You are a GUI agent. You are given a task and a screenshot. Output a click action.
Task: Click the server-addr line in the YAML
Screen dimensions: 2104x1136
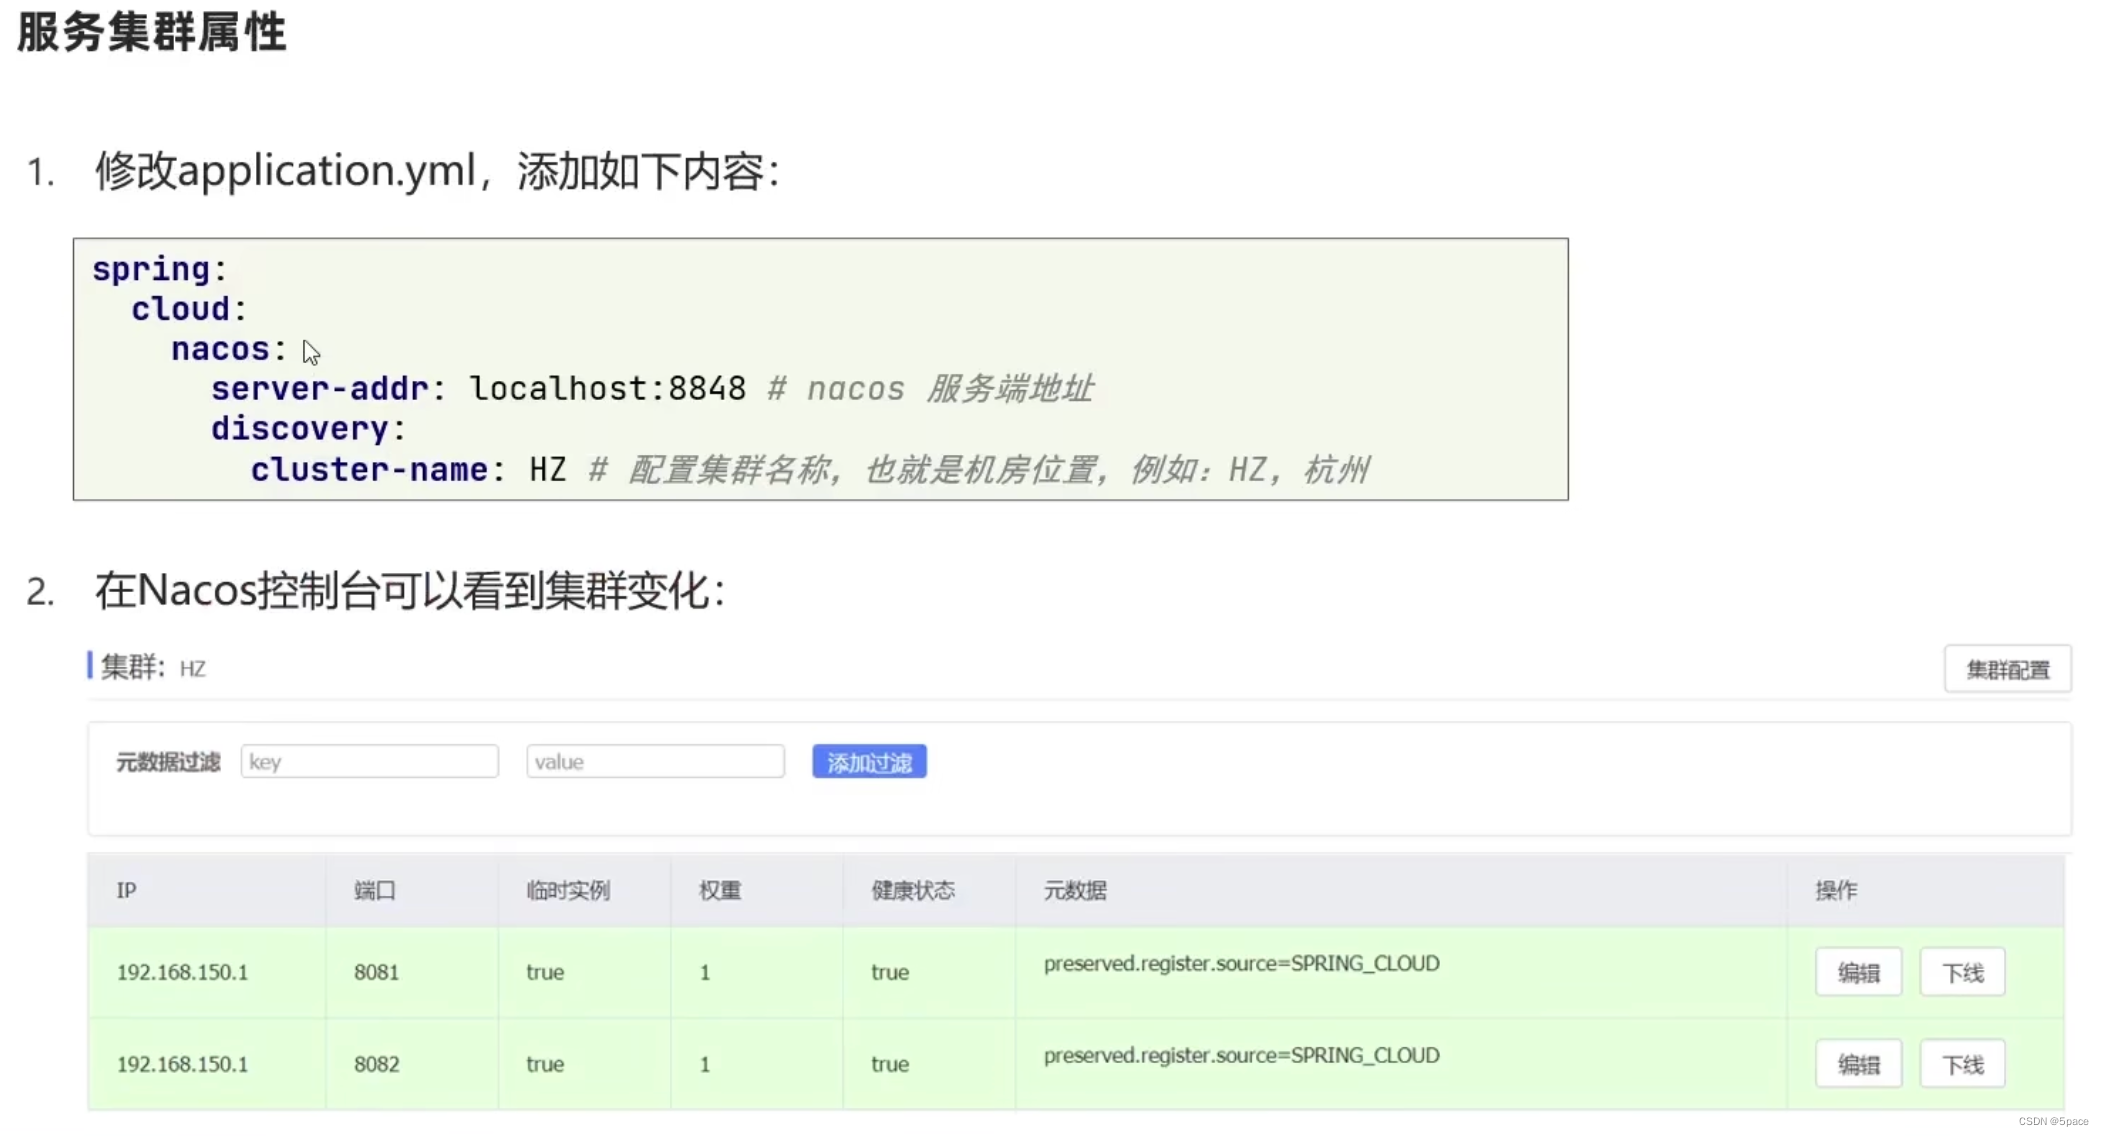pos(652,388)
